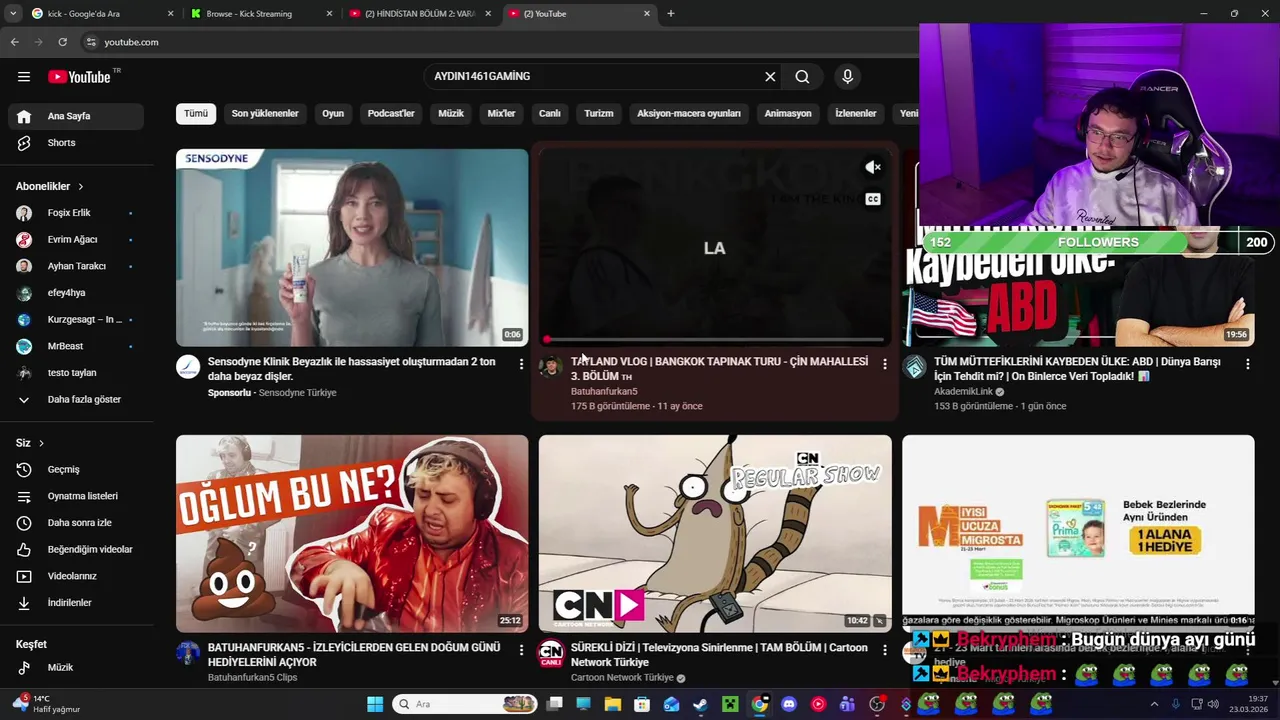1280x720 pixels.
Task: Select the Aksiyon-macera oyunları filter chip
Action: [x=689, y=114]
